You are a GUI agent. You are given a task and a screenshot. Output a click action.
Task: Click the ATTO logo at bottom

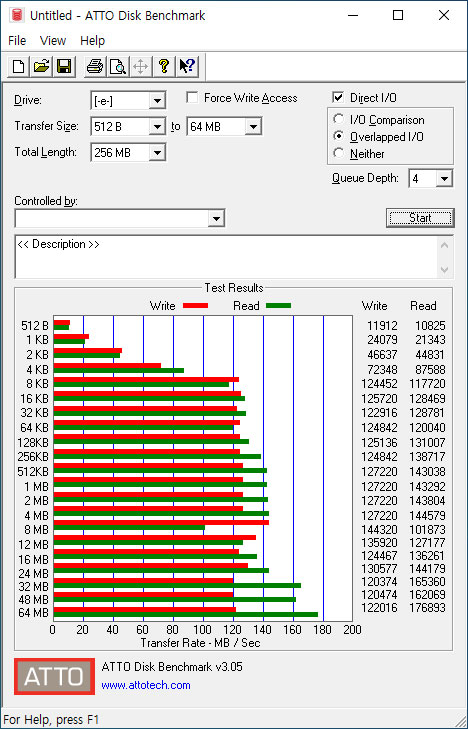tap(54, 676)
